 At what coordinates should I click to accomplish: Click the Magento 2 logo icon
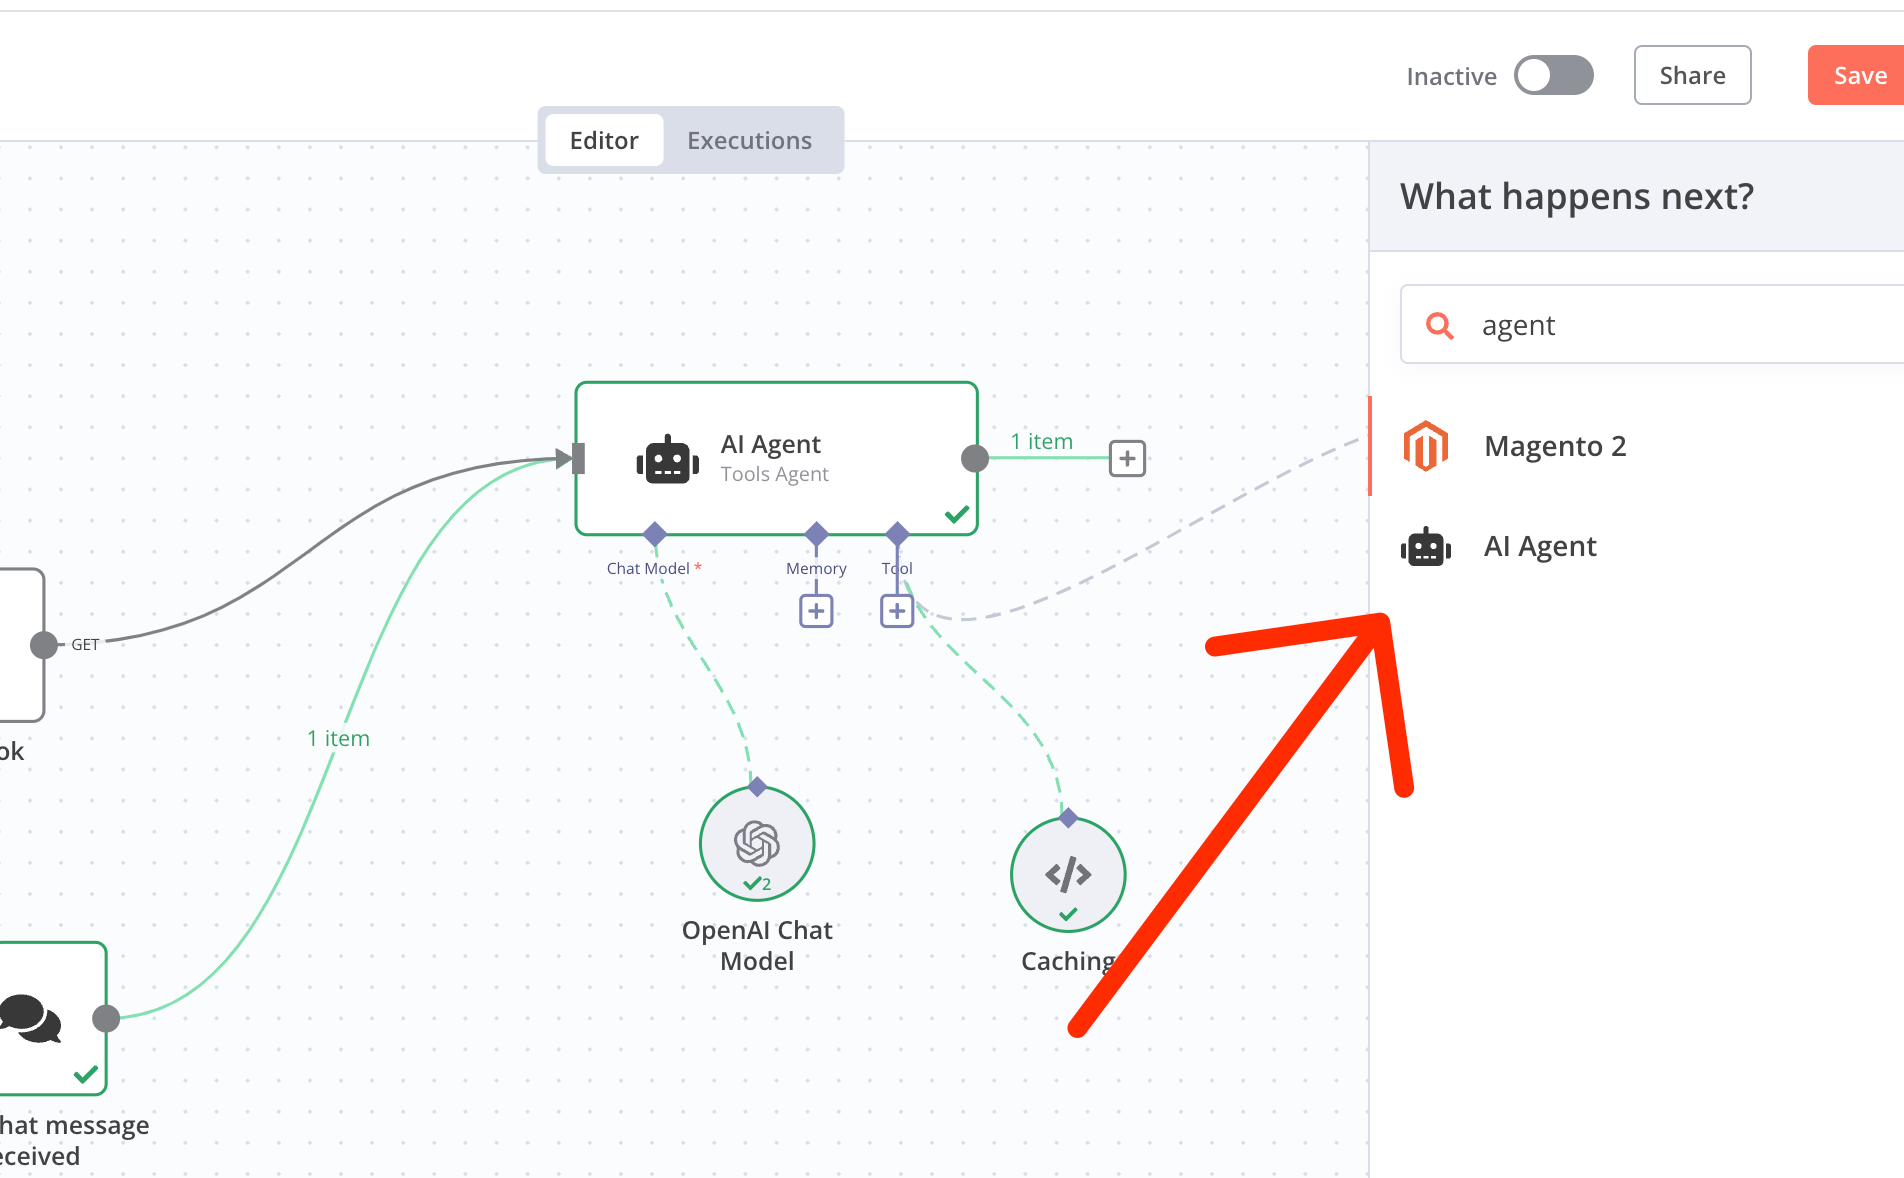(1426, 446)
